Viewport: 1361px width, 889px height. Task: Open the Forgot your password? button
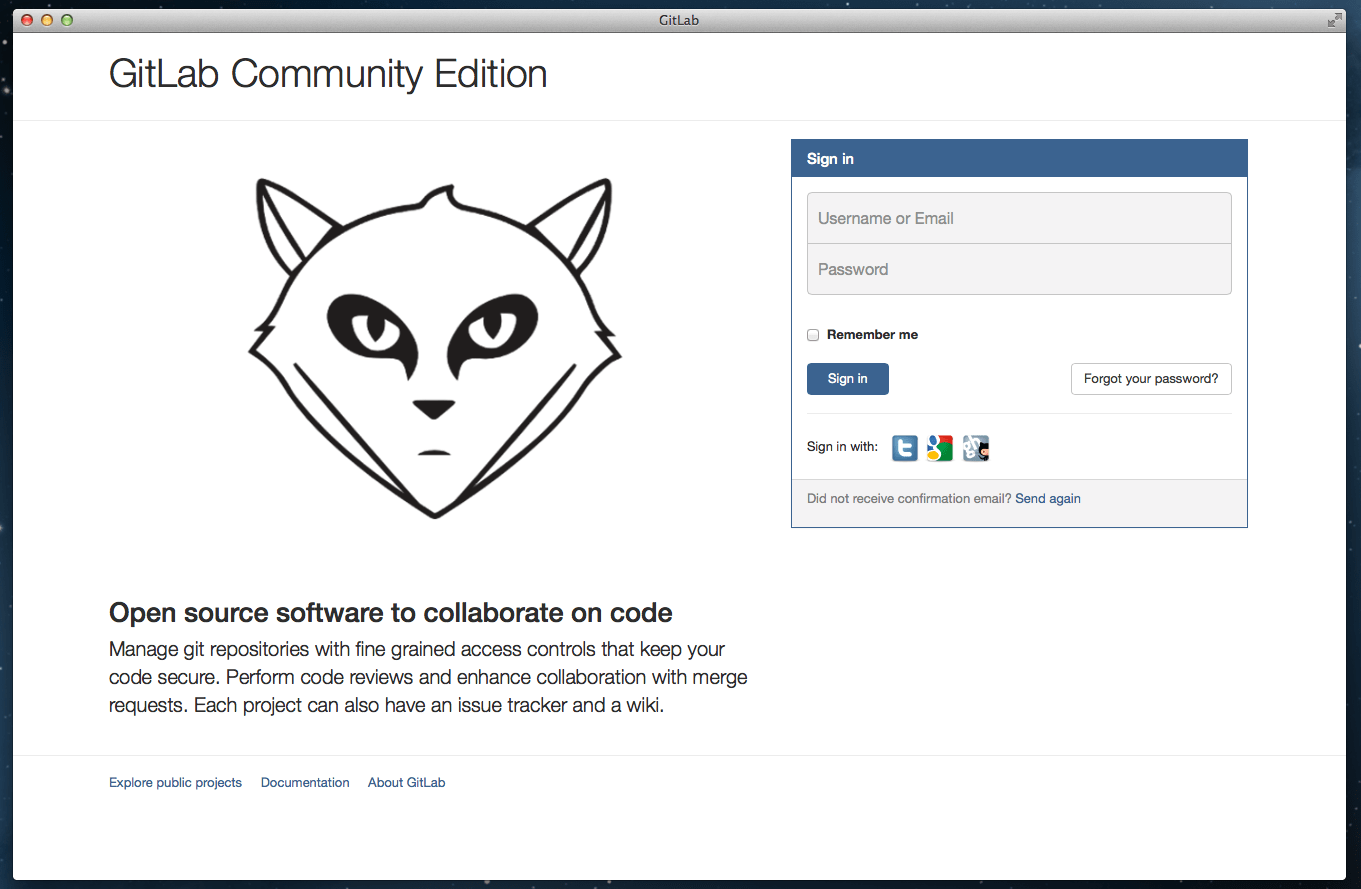1150,379
